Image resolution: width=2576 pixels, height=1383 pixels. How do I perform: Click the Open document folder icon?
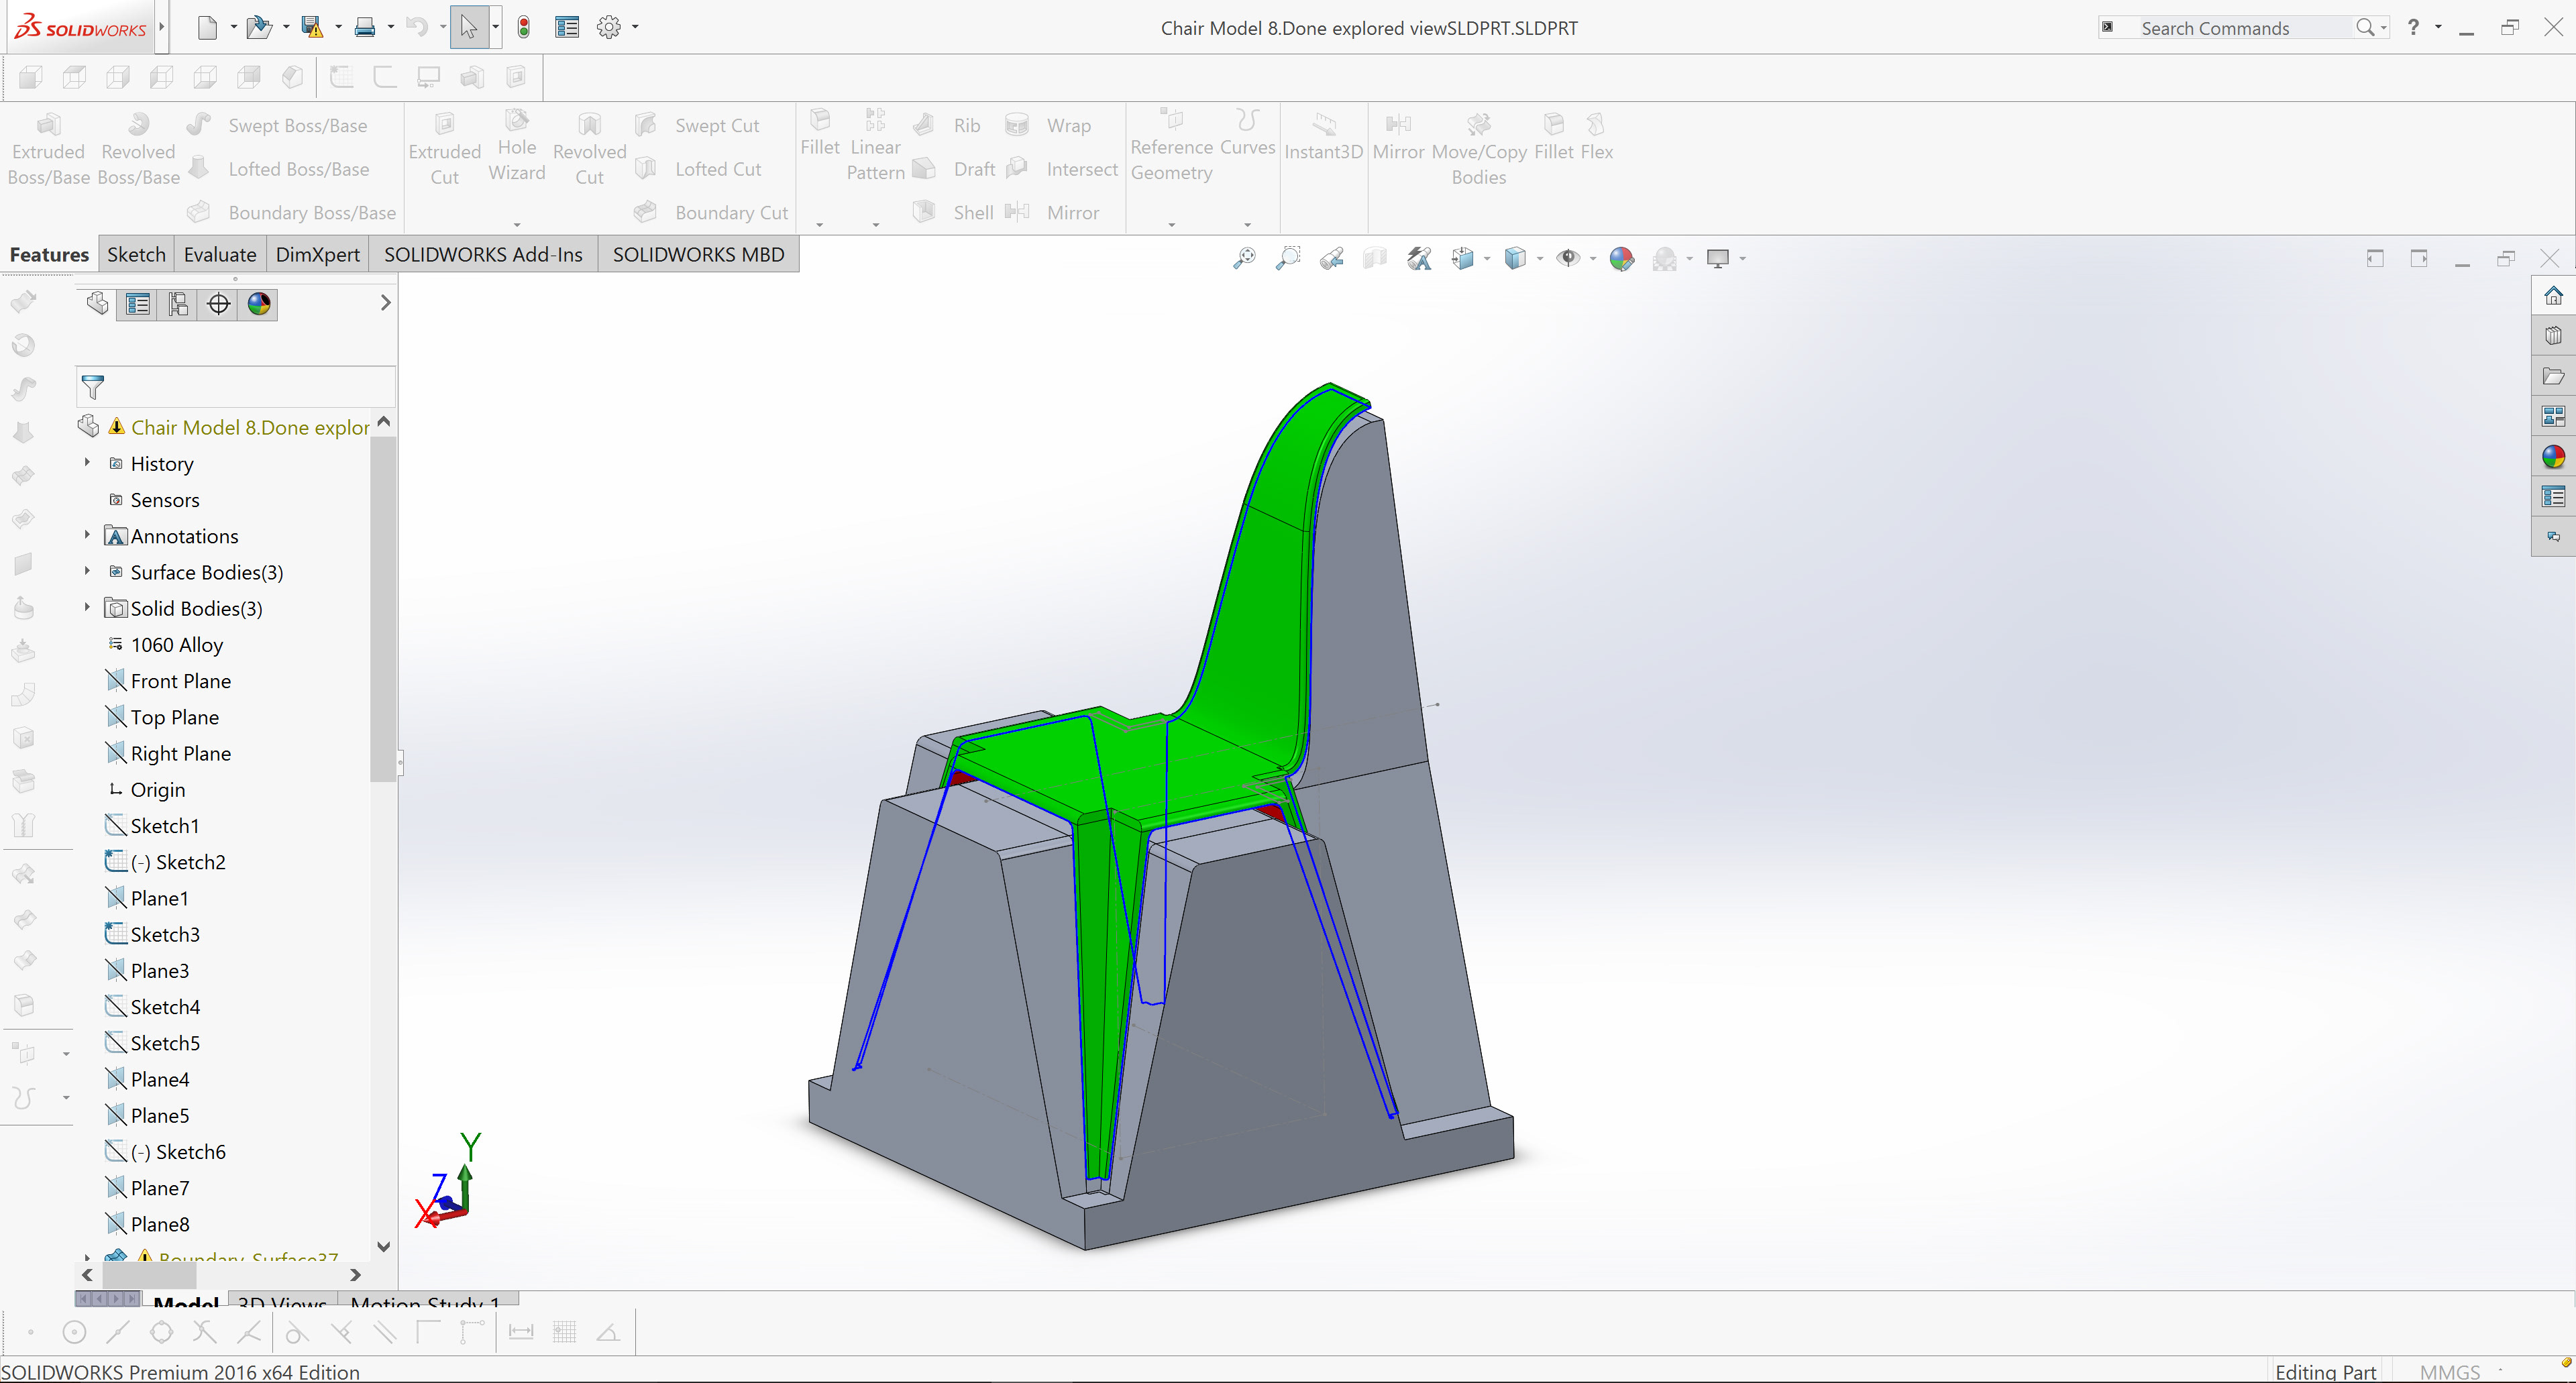258,27
